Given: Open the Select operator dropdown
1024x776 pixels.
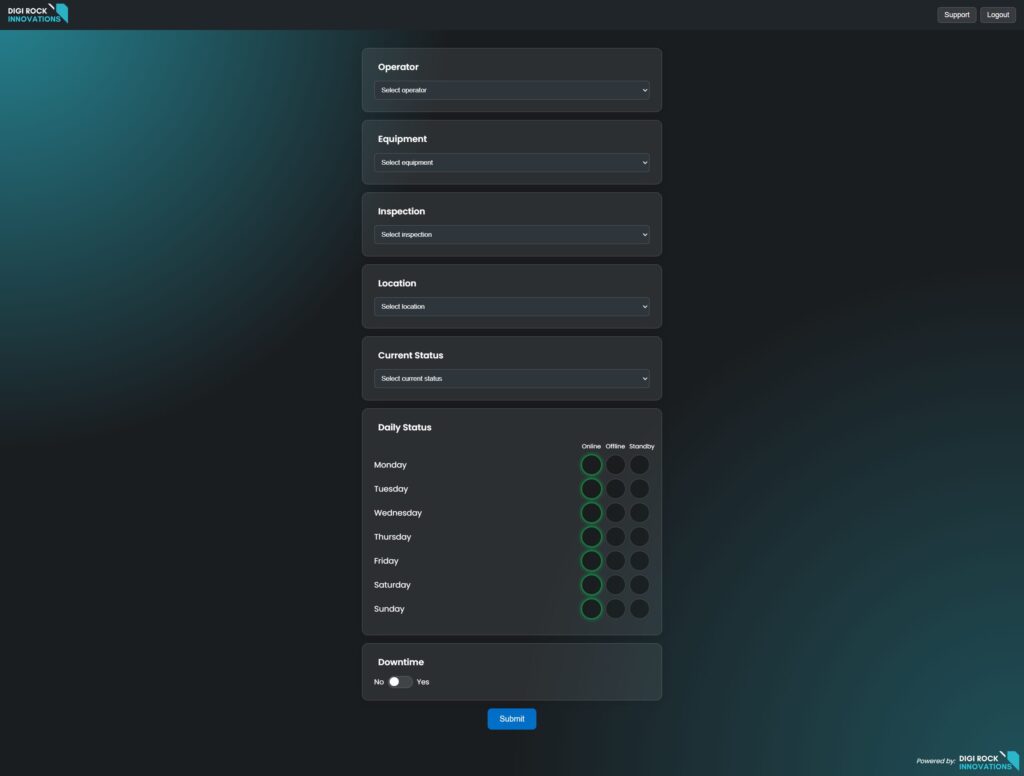Looking at the screenshot, I should (x=511, y=90).
